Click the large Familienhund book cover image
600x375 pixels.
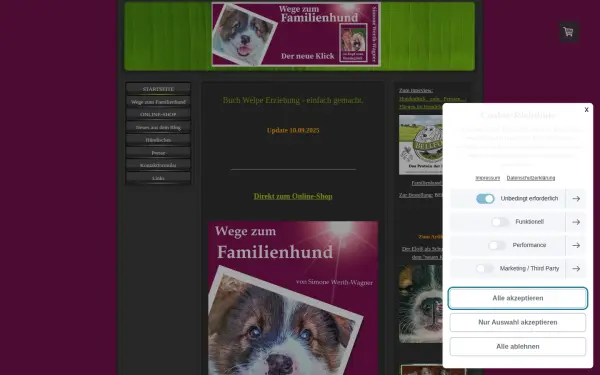pyautogui.click(x=293, y=298)
